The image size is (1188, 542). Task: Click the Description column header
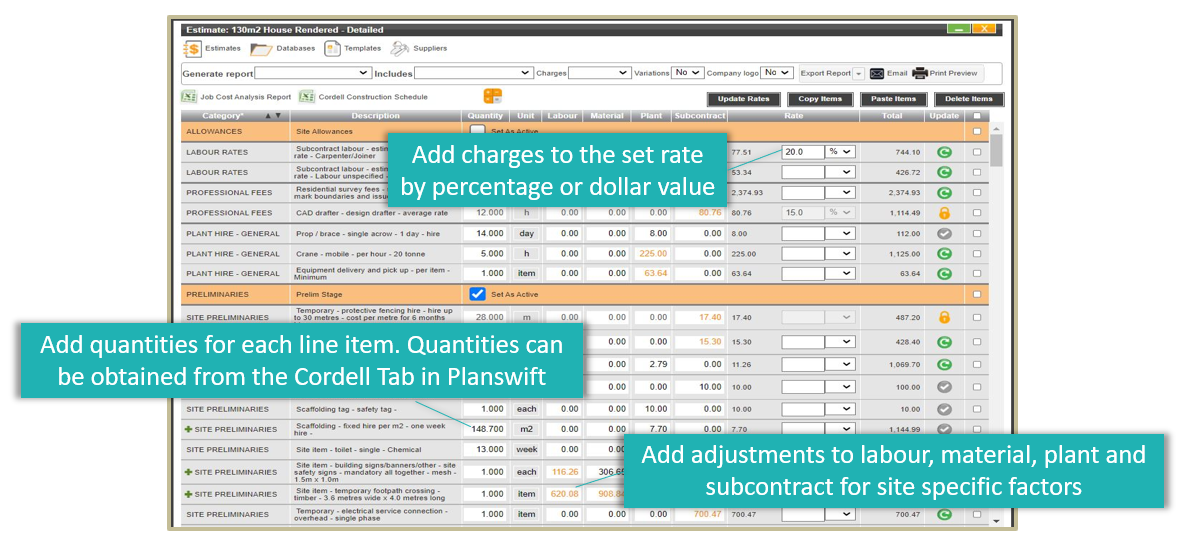(x=375, y=116)
